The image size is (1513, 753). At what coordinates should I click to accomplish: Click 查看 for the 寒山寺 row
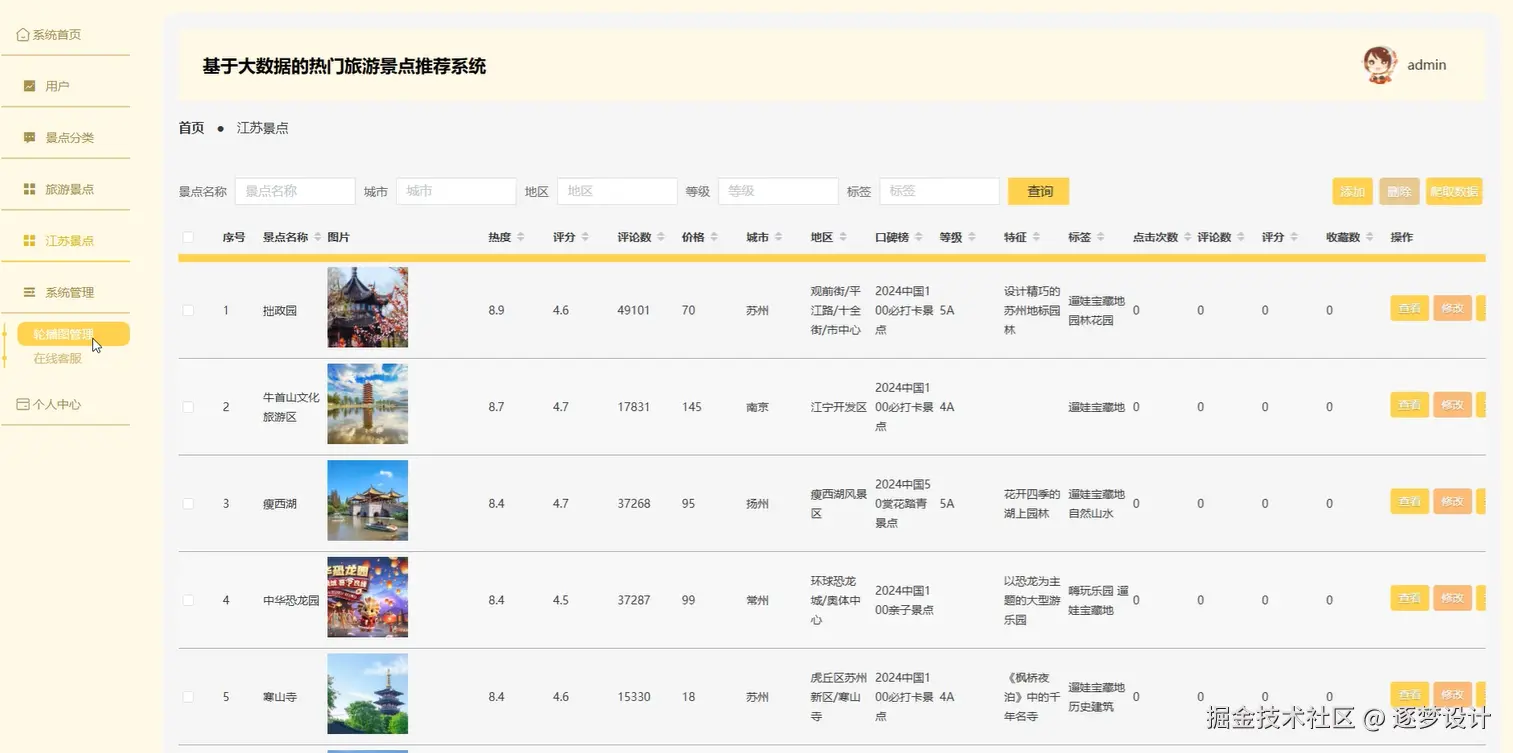[1409, 694]
